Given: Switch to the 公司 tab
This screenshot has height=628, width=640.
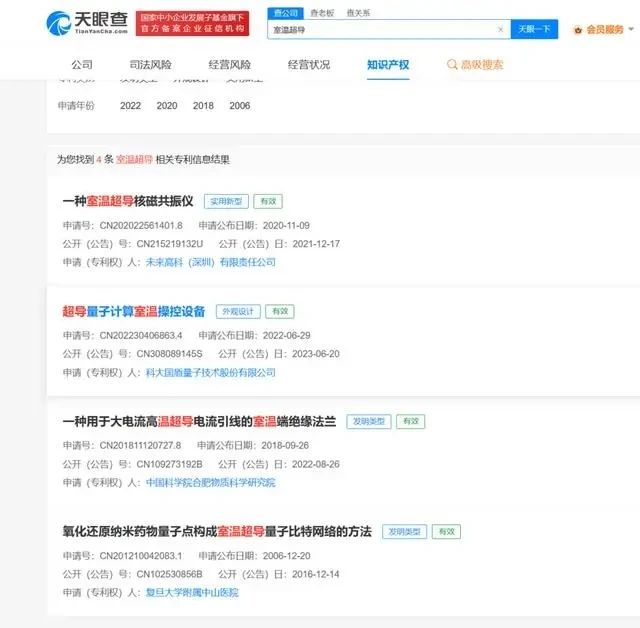Looking at the screenshot, I should (x=82, y=64).
